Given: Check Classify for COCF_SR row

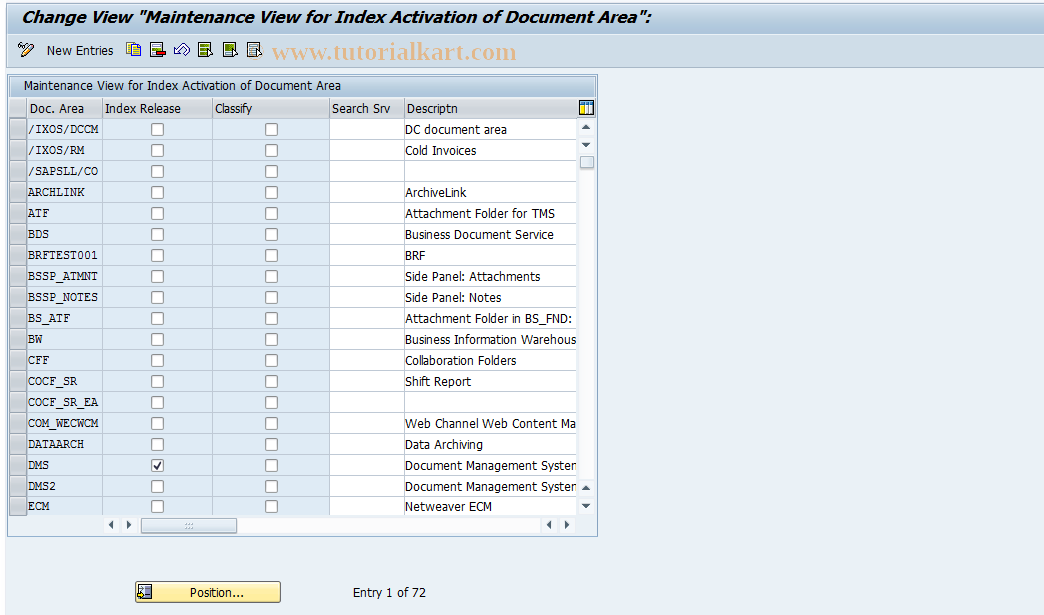Looking at the screenshot, I should click(271, 381).
